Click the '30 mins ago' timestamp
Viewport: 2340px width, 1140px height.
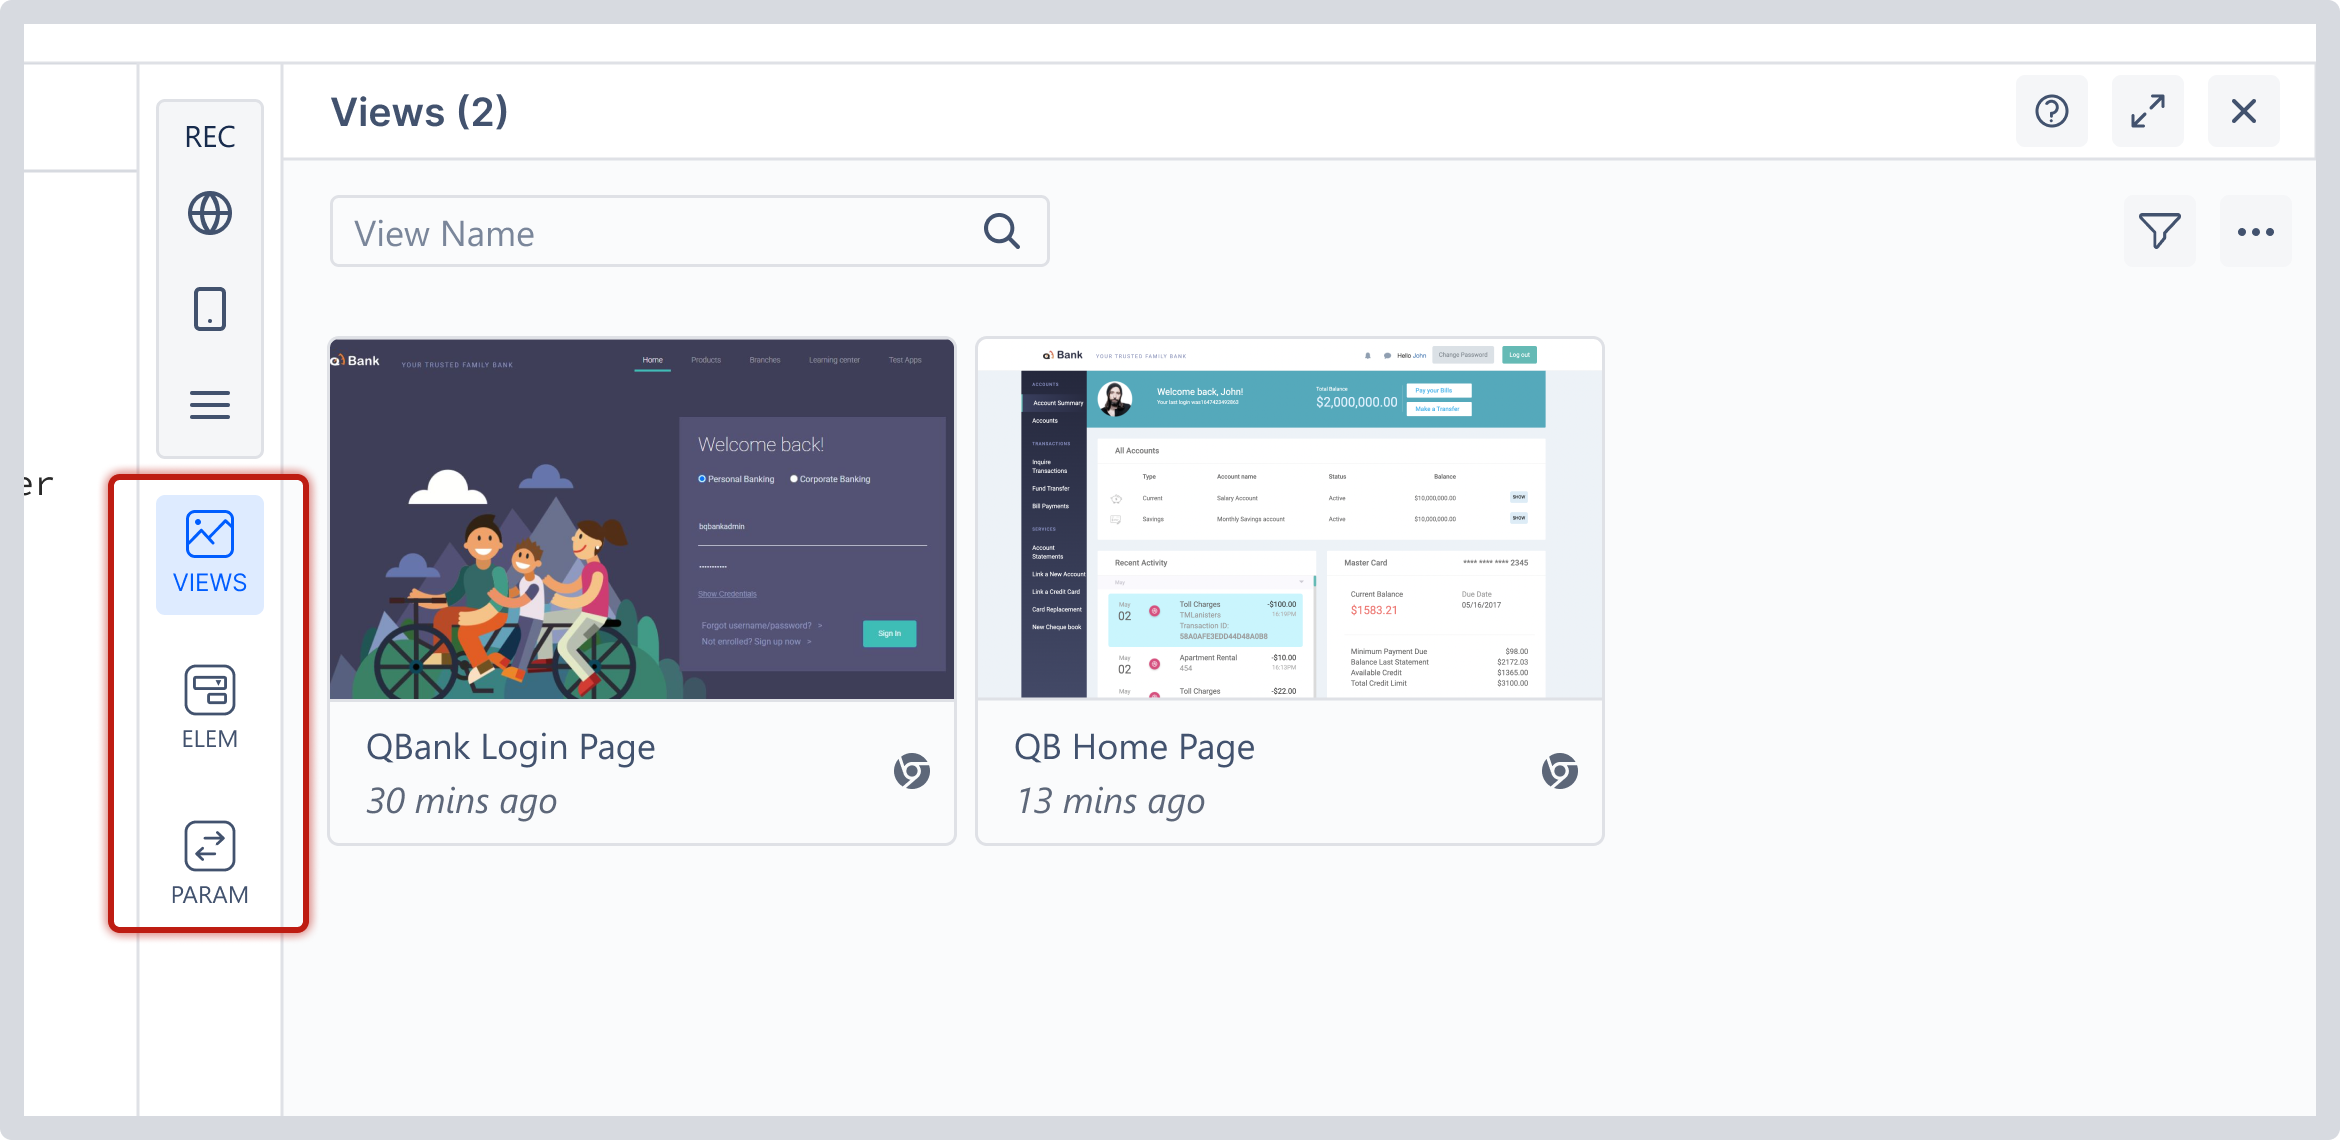click(x=461, y=801)
